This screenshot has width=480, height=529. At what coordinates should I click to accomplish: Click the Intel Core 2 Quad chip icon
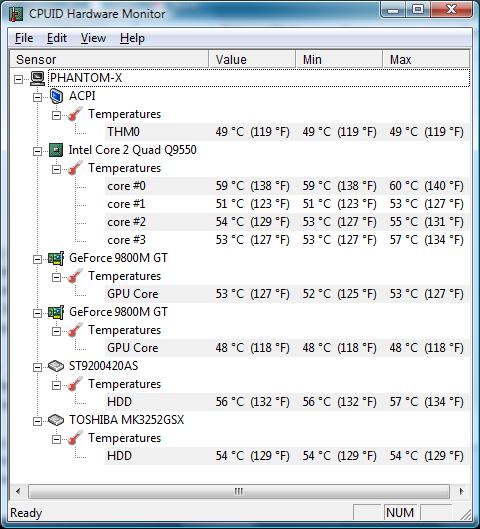56,150
